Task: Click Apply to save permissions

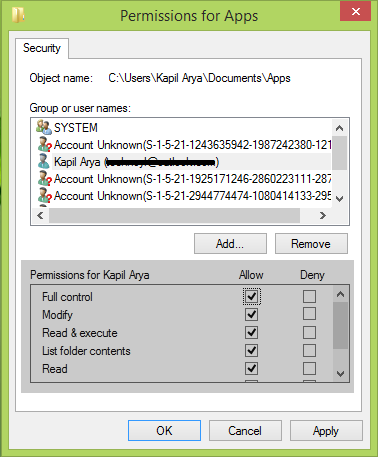Action: (326, 431)
